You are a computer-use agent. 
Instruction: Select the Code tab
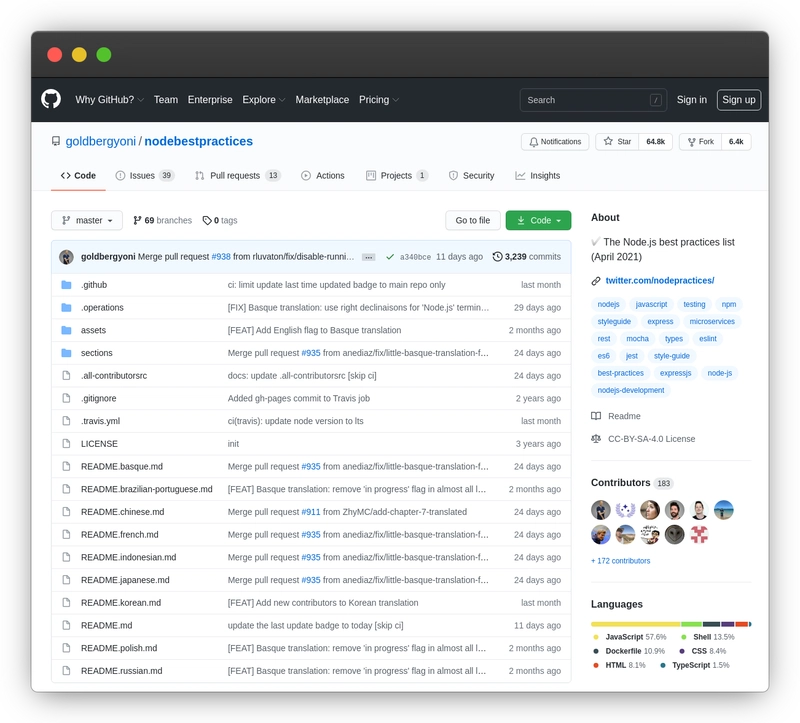click(x=78, y=176)
